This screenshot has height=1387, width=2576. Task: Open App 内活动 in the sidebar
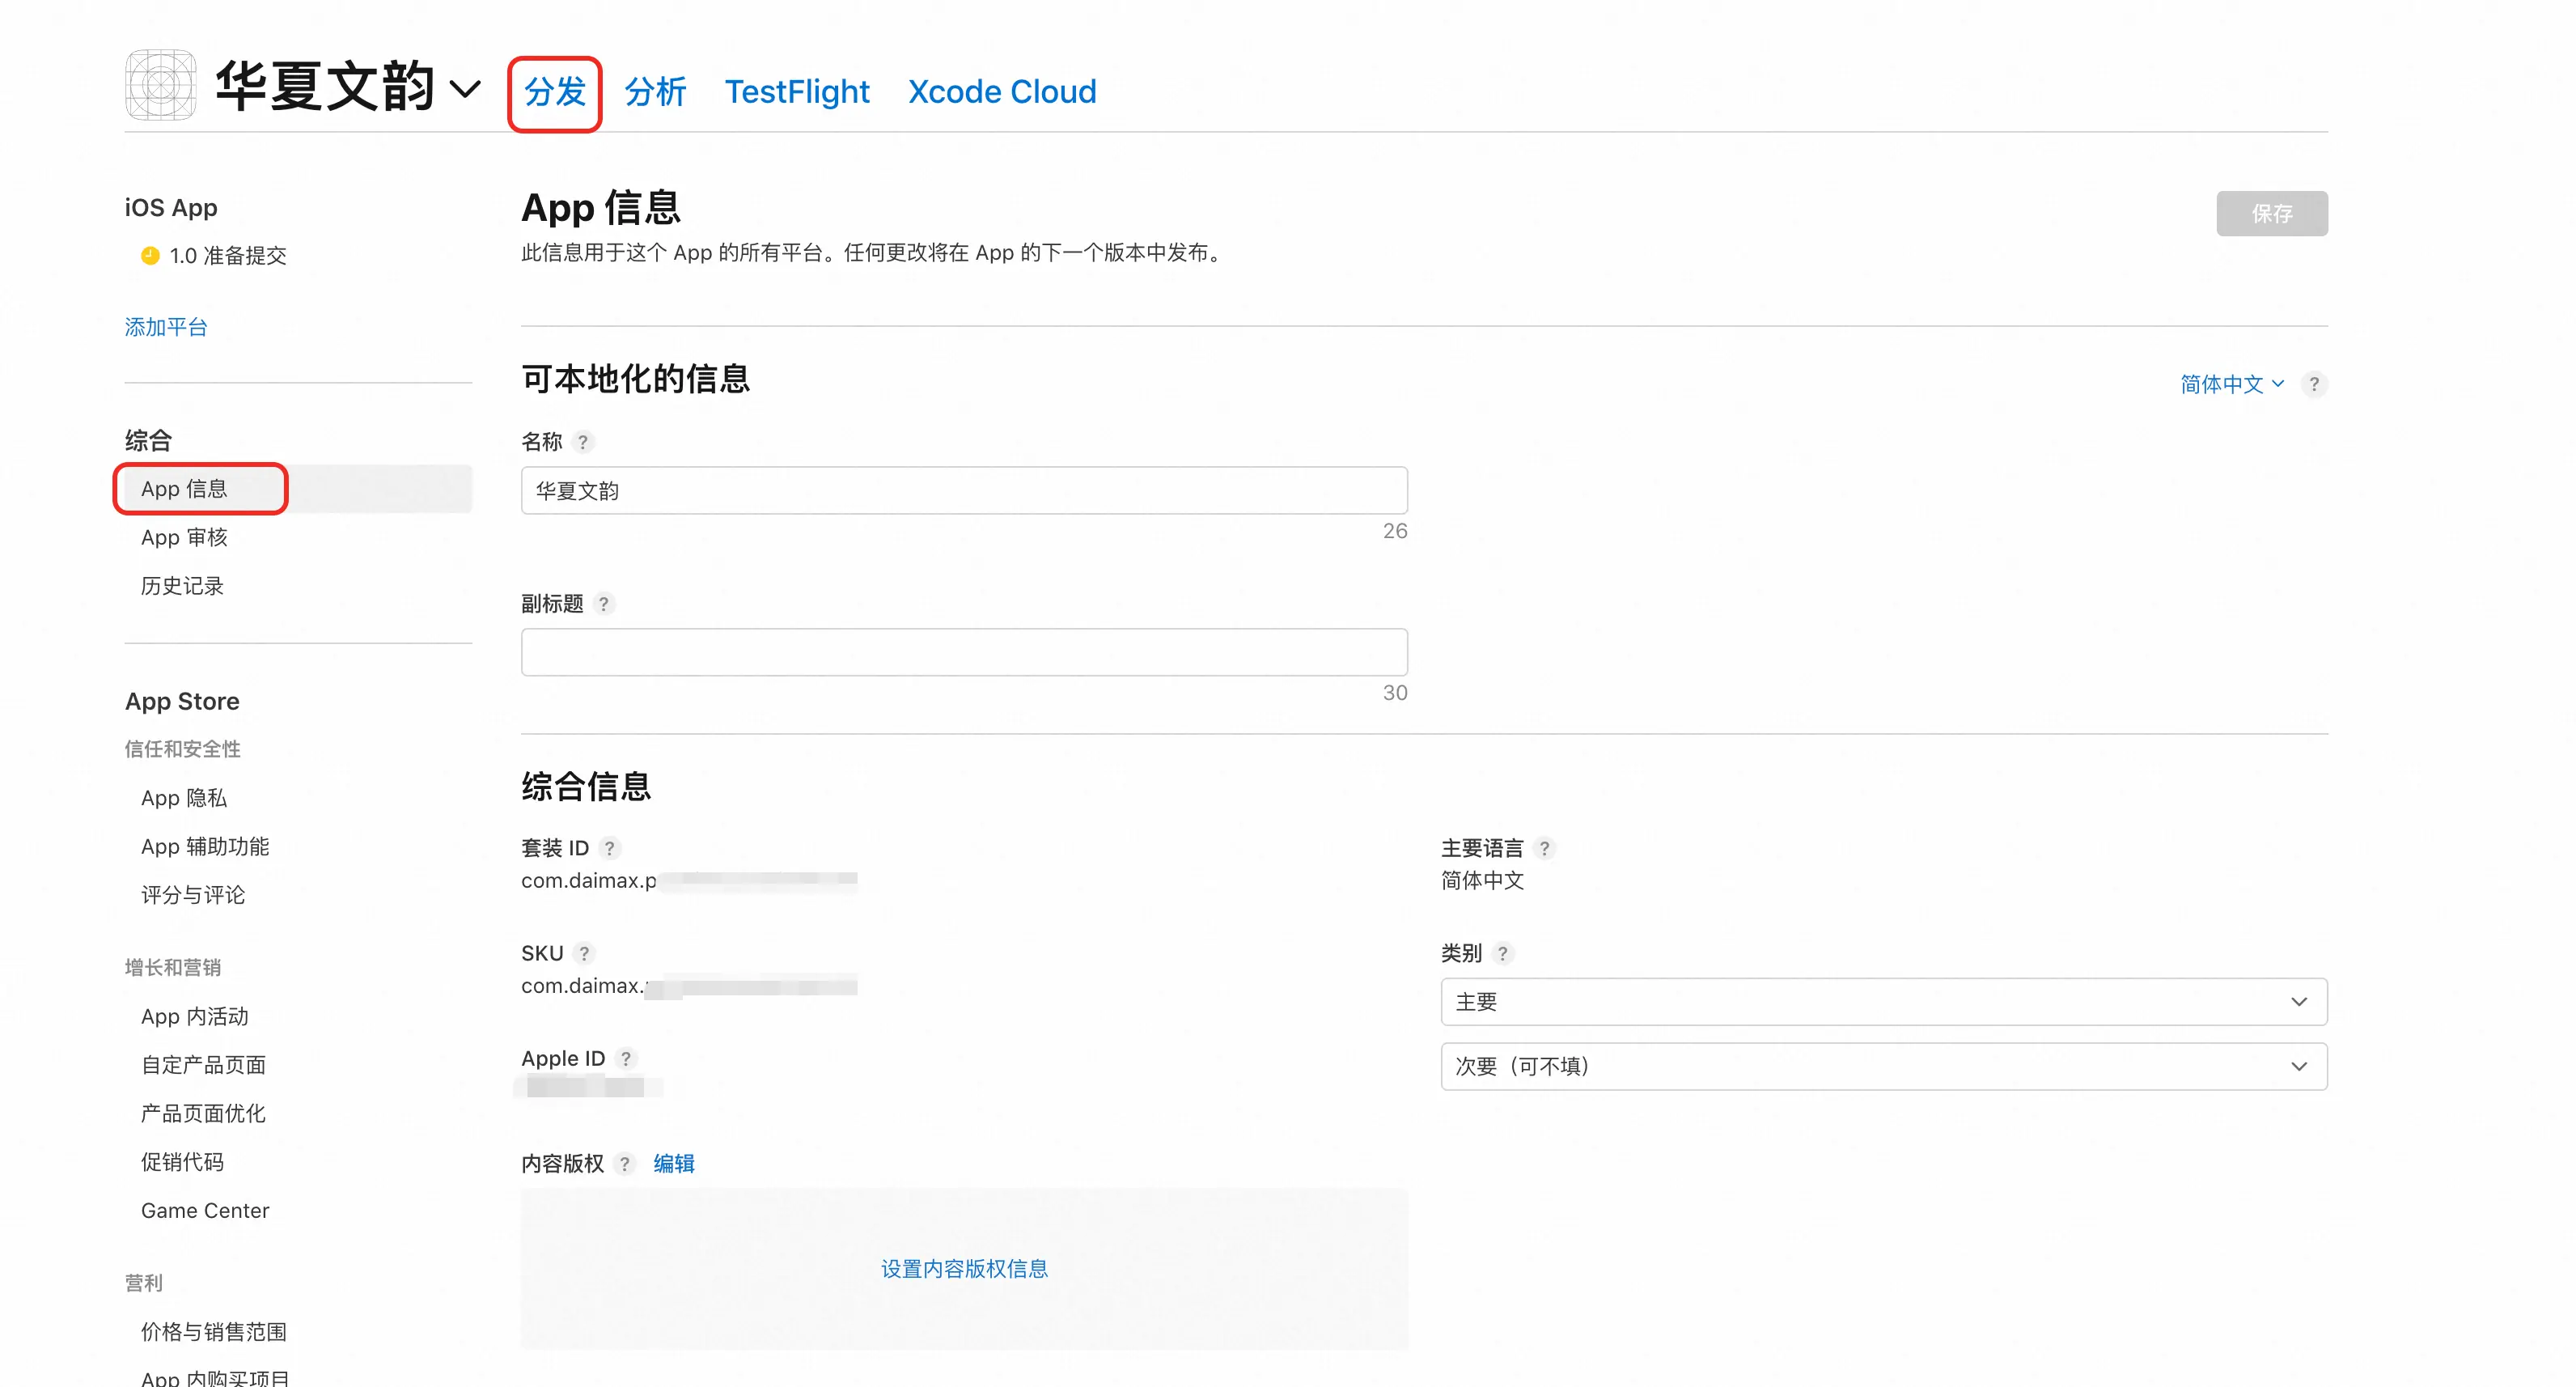point(195,1017)
